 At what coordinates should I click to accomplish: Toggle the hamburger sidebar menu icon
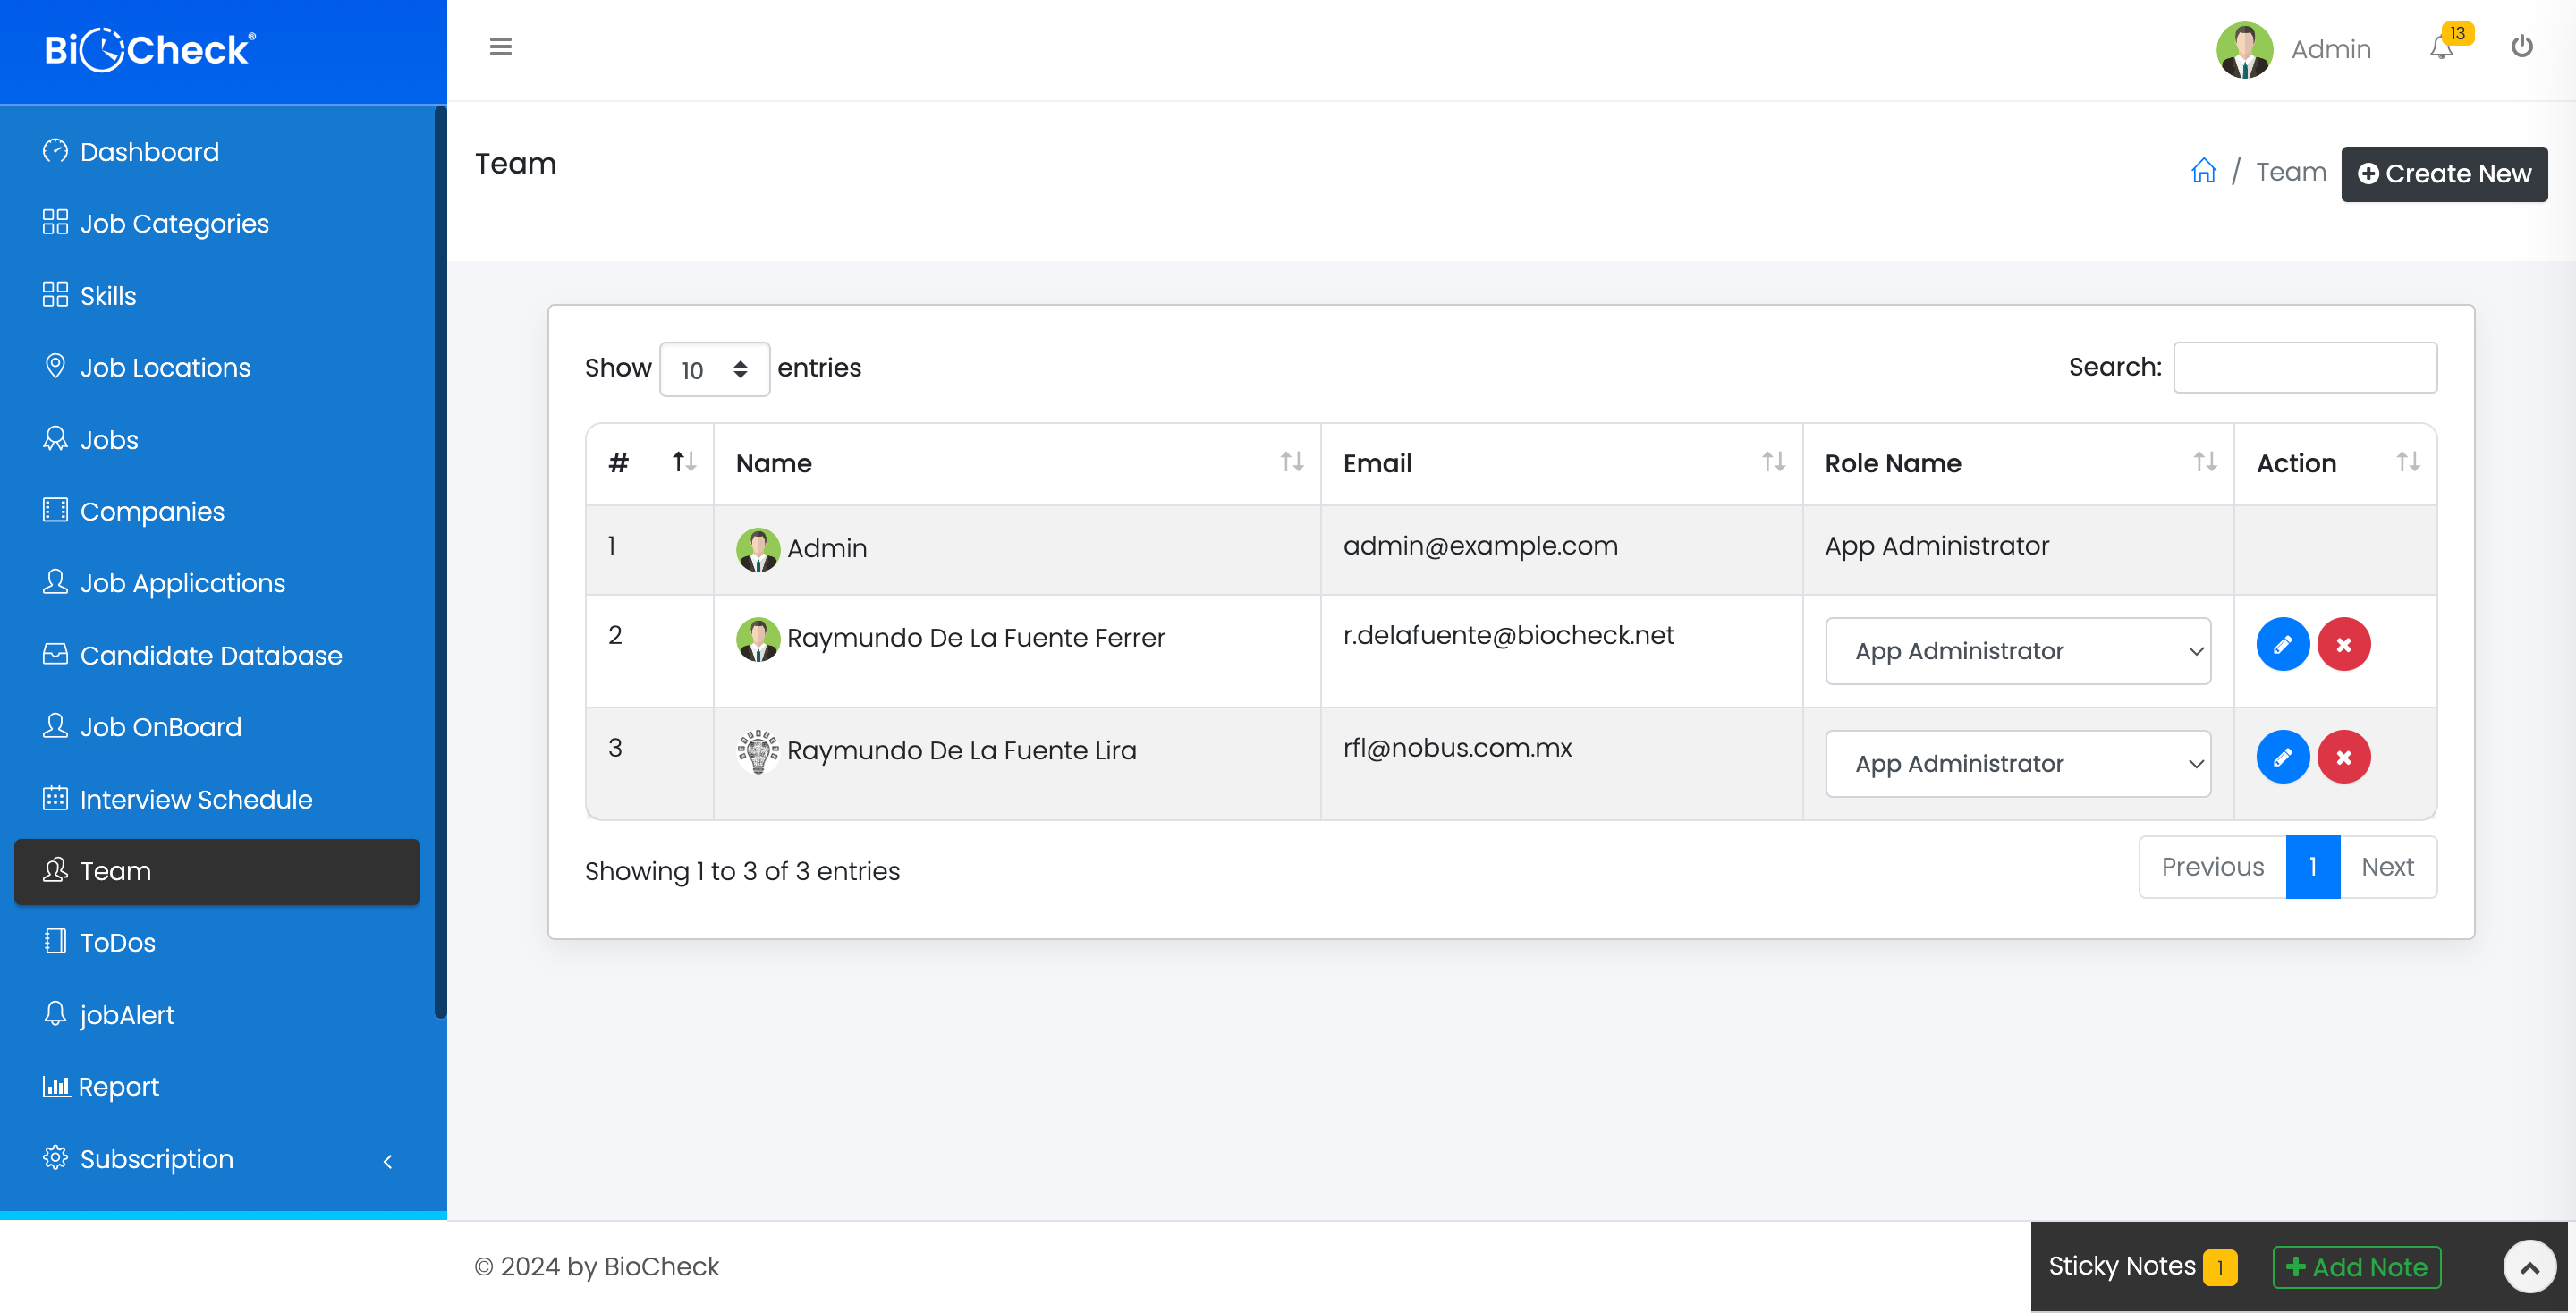point(500,47)
